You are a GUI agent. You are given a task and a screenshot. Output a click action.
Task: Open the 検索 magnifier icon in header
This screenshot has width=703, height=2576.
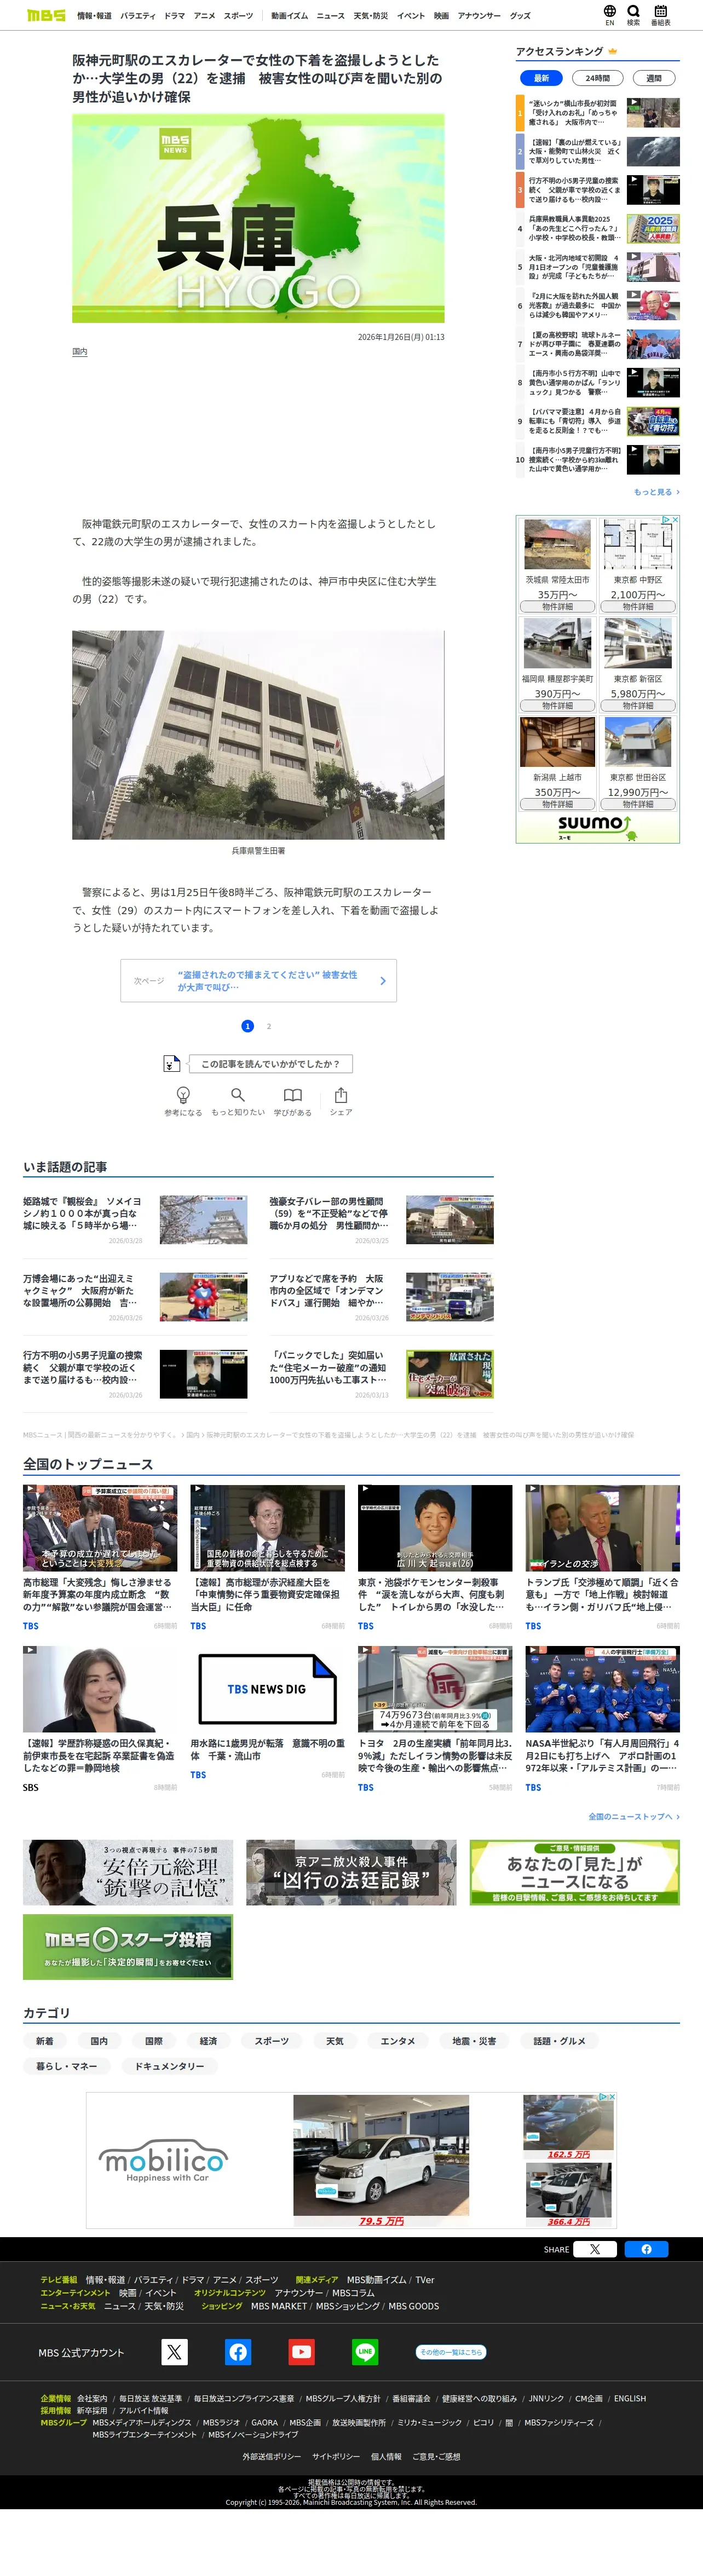point(633,15)
